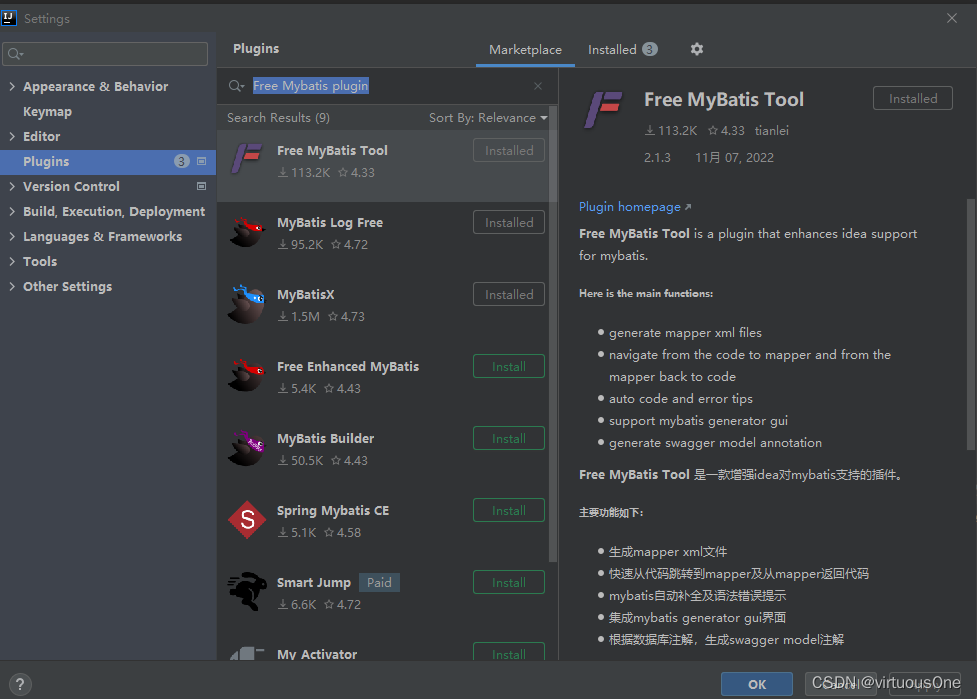977x699 pixels.
Task: Click the author name tianlei
Action: [771, 131]
